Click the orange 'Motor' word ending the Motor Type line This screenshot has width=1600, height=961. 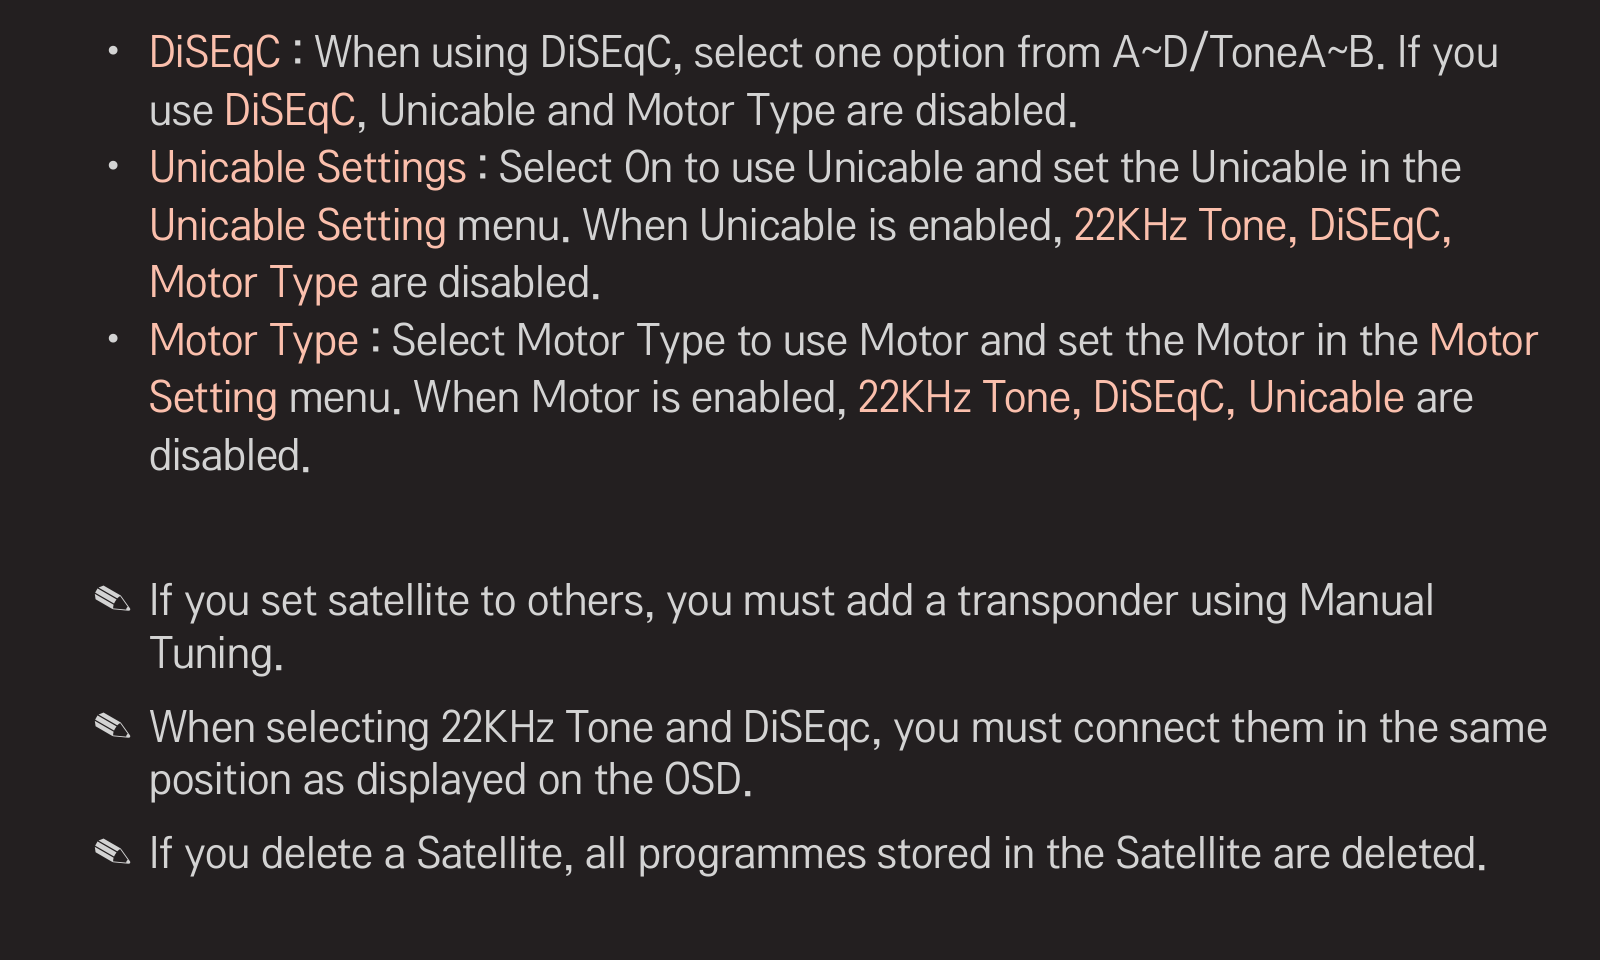coord(1484,341)
